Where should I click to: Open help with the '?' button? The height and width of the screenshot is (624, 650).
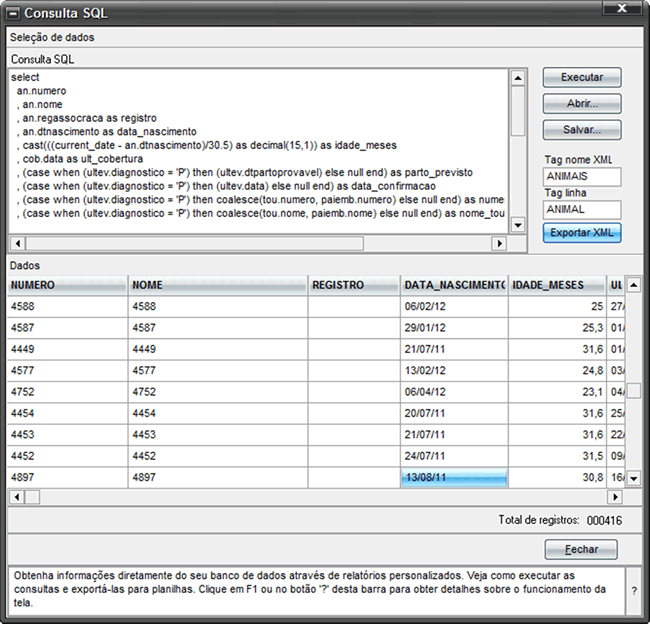(634, 591)
